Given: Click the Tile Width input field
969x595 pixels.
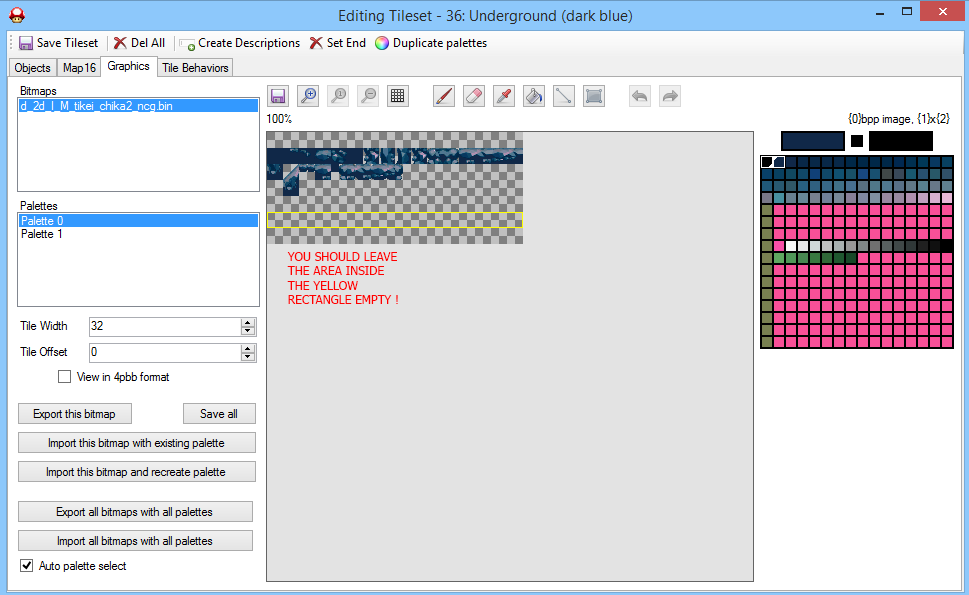Looking at the screenshot, I should [x=165, y=326].
